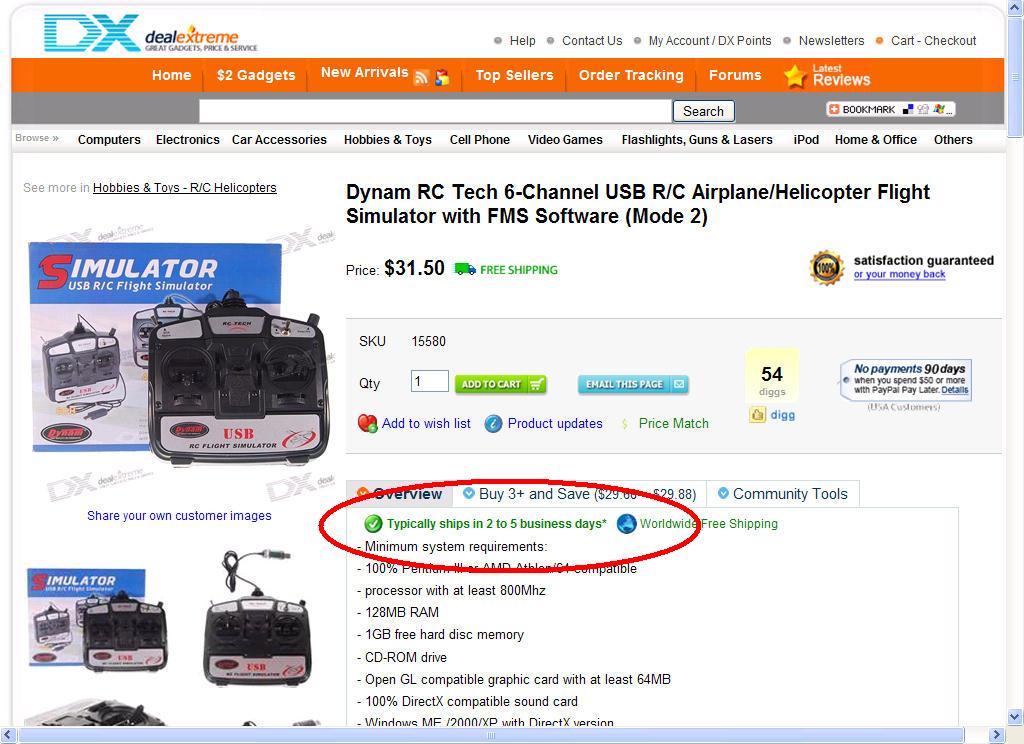Viewport: 1024px width, 744px height.
Task: Click the red heart wish list icon
Action: 367,423
